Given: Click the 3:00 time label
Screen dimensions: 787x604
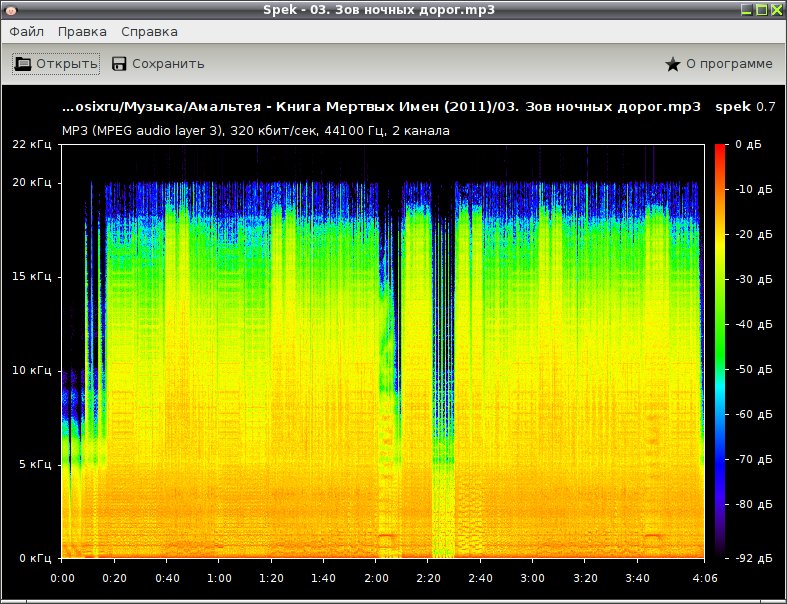Looking at the screenshot, I should point(533,578).
